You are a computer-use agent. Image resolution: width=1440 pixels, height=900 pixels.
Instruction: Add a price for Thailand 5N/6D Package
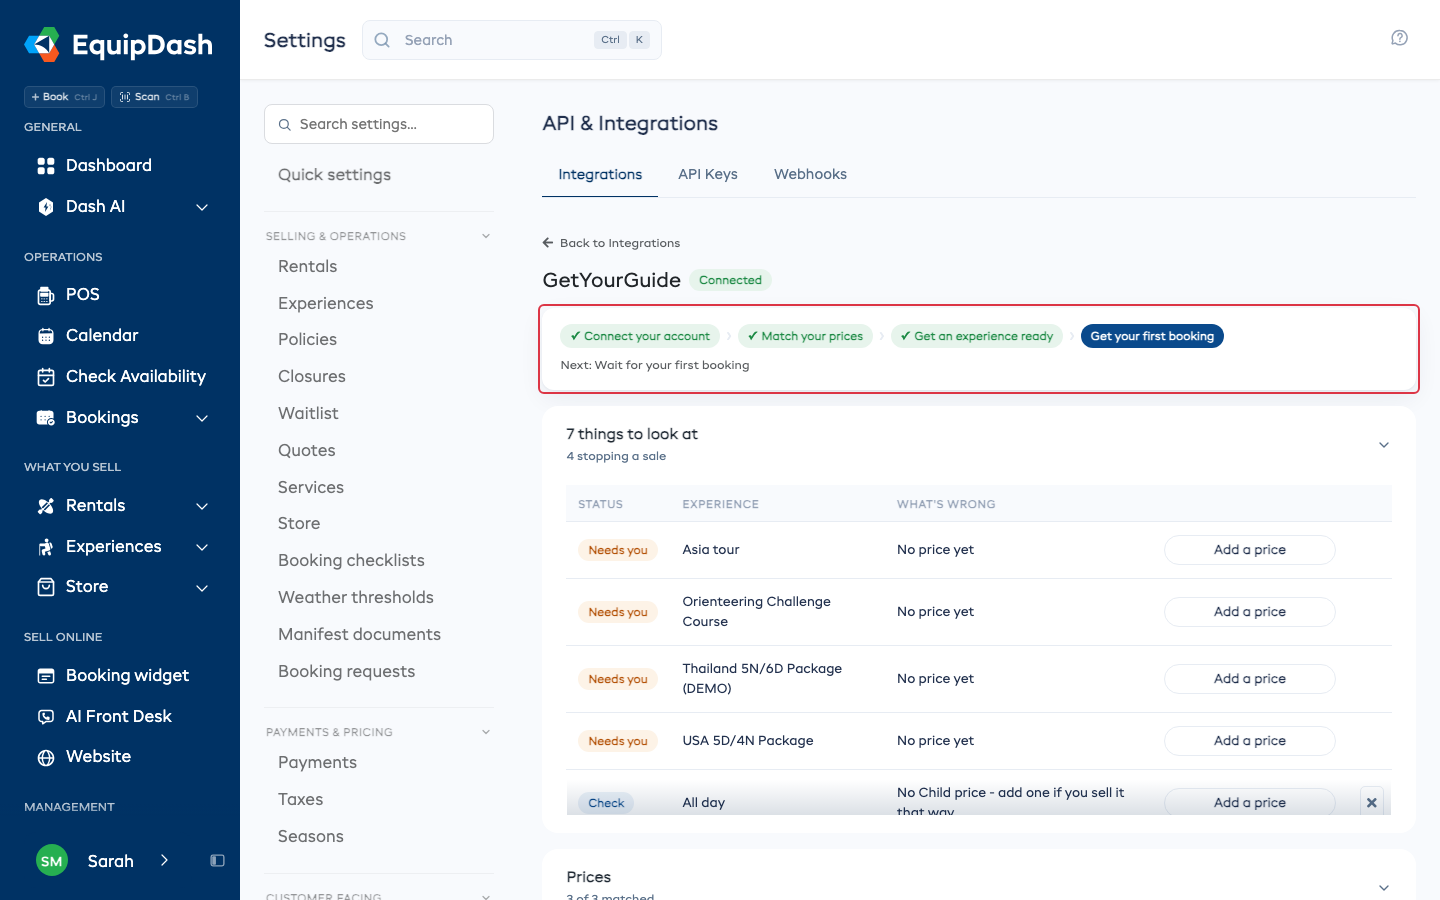[x=1250, y=679]
